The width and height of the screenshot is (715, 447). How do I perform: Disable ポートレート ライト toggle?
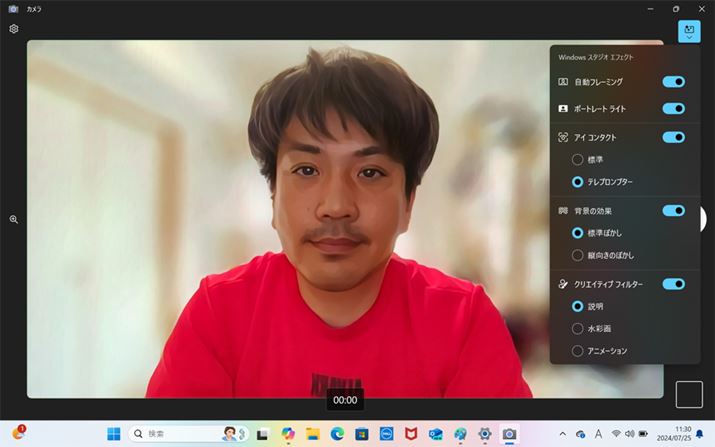673,108
